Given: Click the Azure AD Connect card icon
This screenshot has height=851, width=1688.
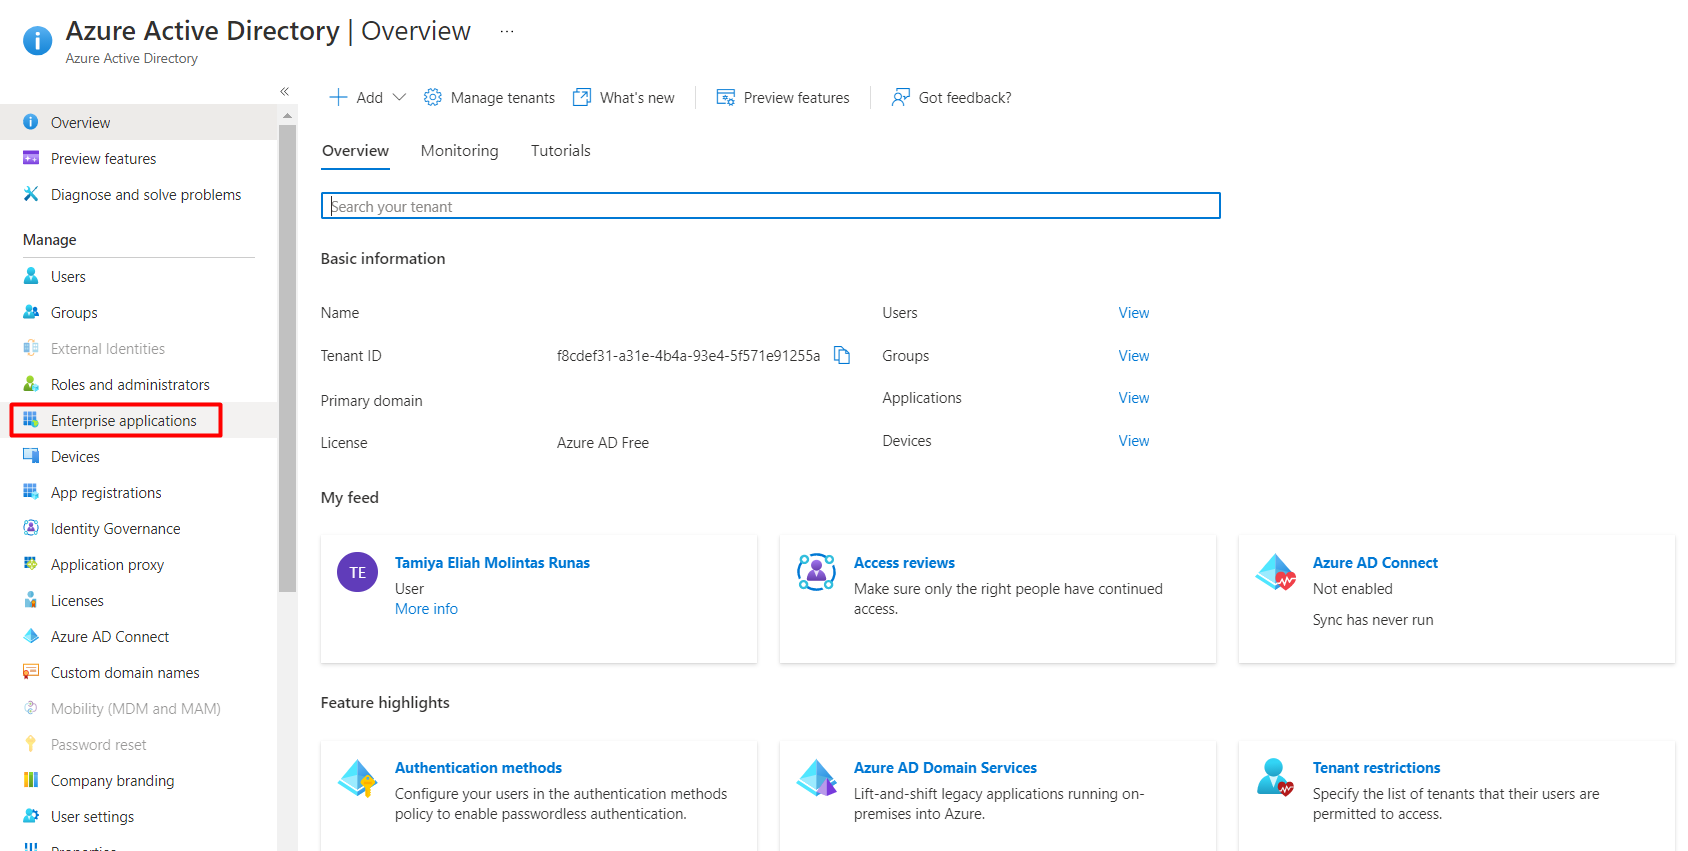Looking at the screenshot, I should click(1276, 572).
